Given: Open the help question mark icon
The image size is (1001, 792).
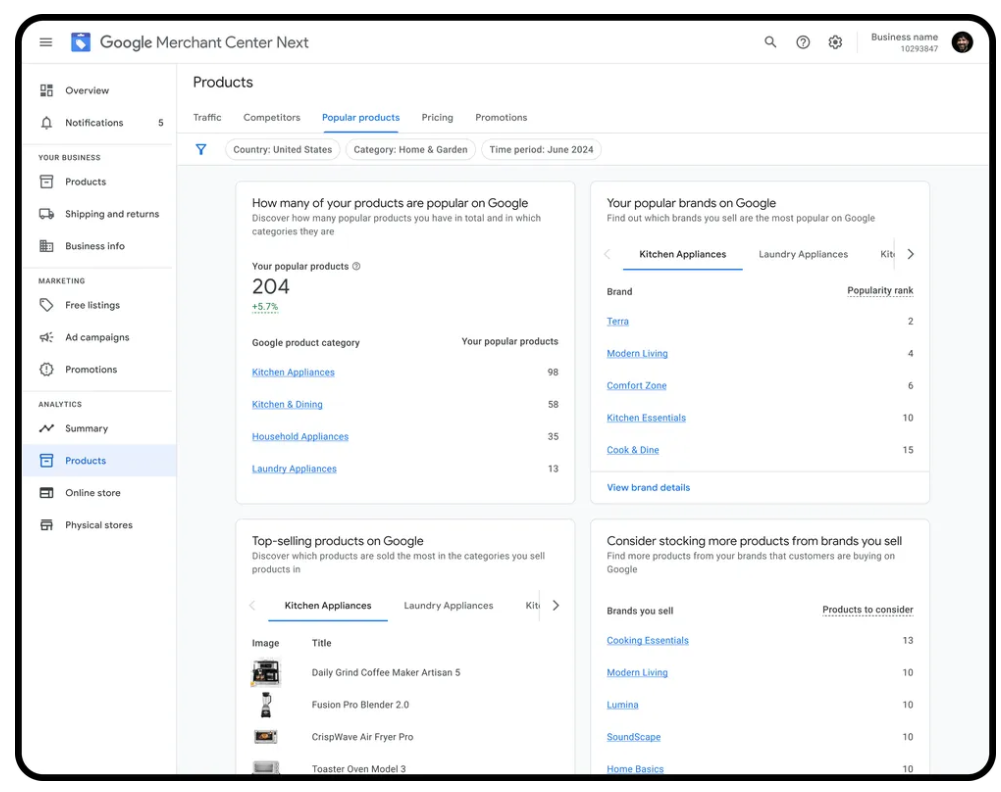Looking at the screenshot, I should pos(803,42).
